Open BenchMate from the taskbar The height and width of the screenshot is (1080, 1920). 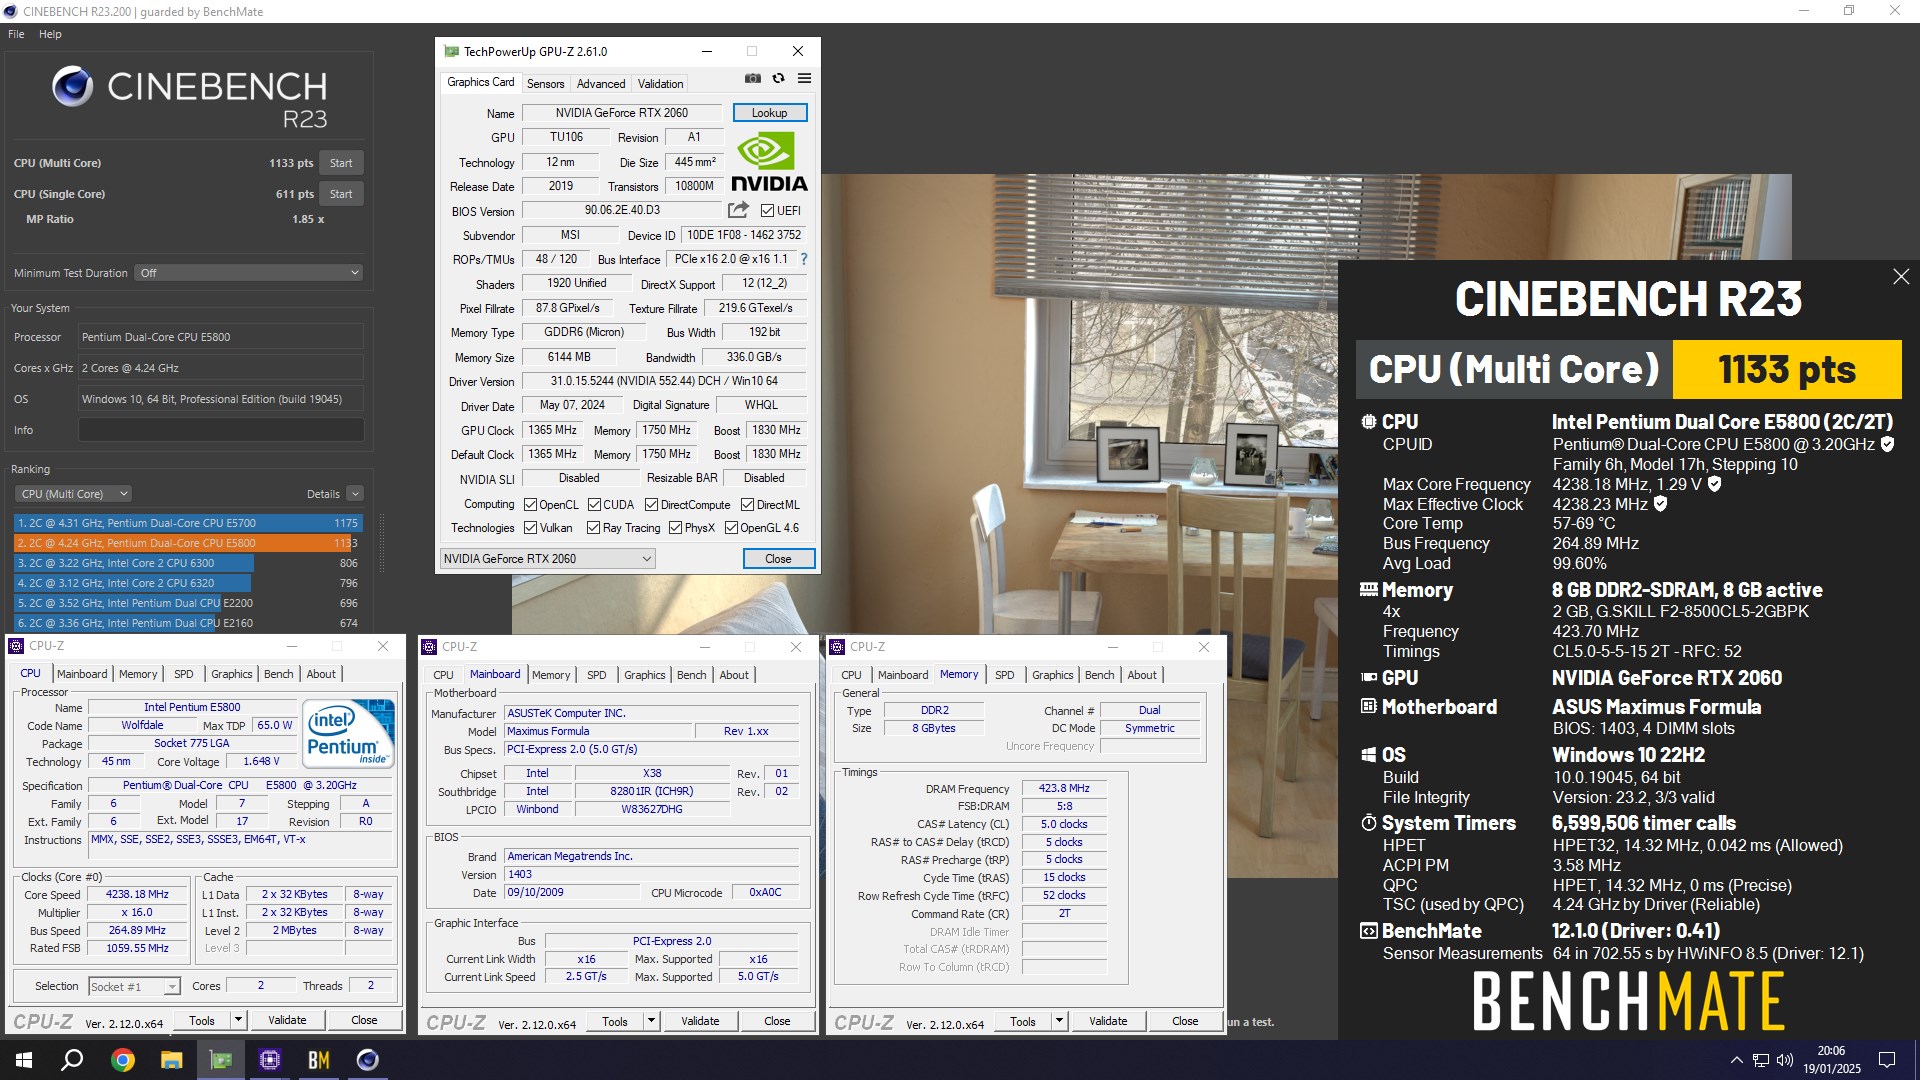tap(318, 1060)
